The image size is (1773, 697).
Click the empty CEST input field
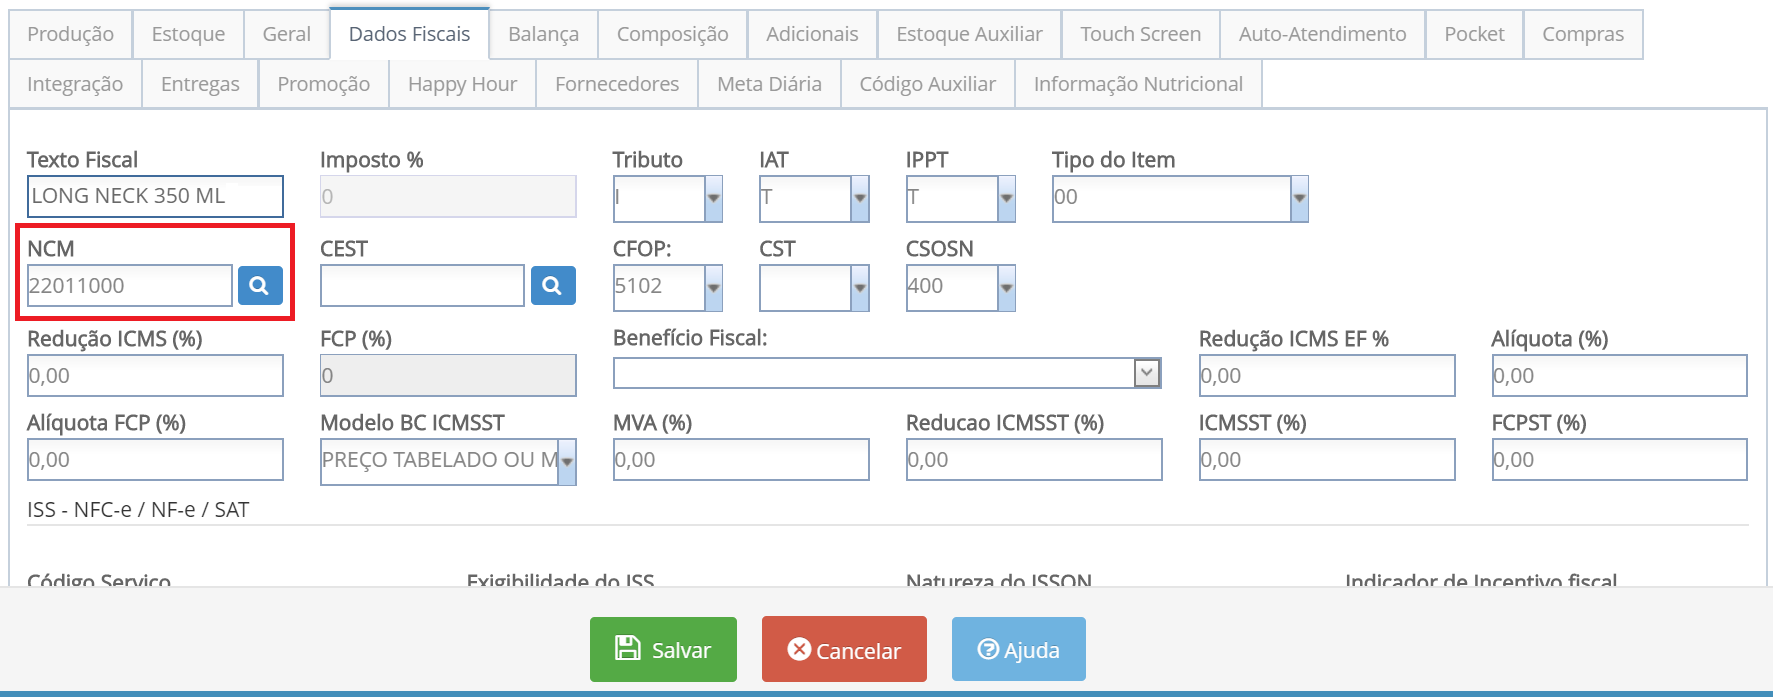422,286
